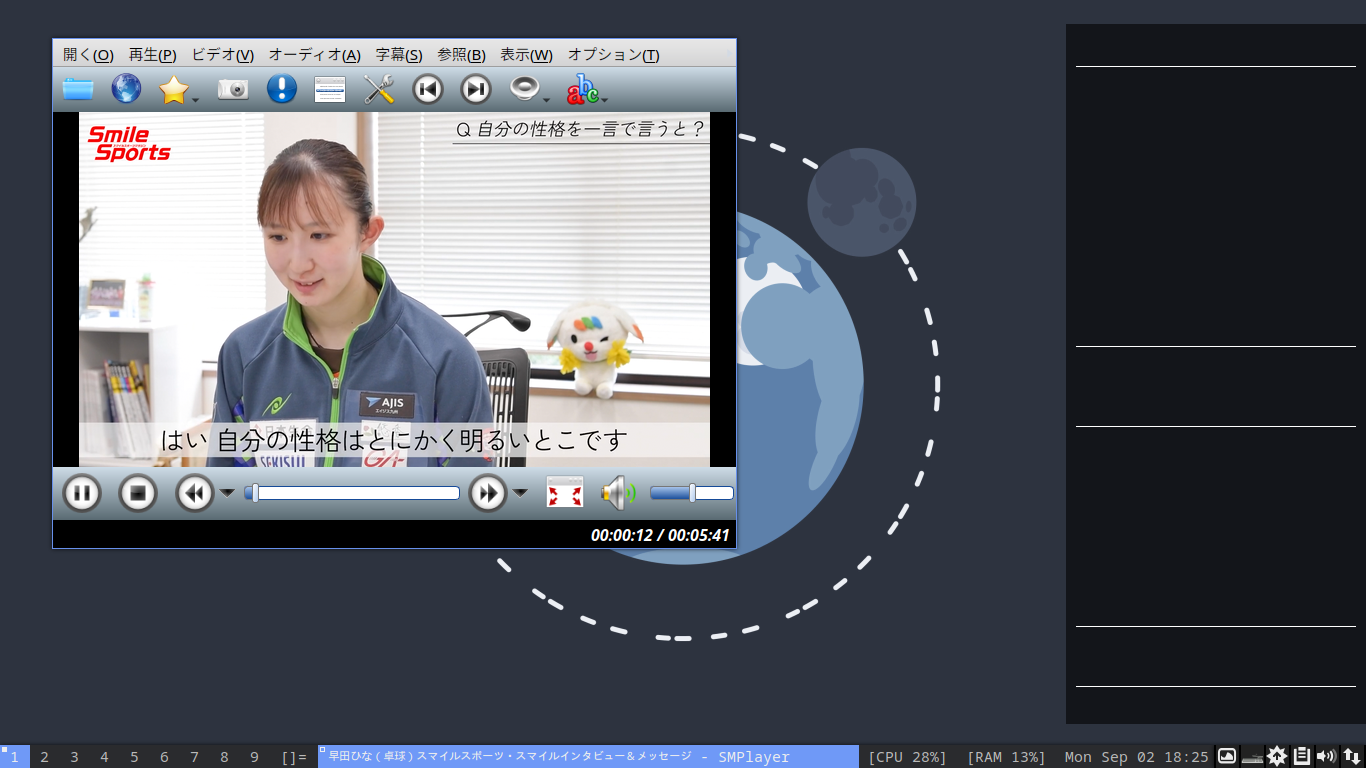The height and width of the screenshot is (768, 1366).
Task: Click the SMPlayer window title in taskbar
Action: point(588,757)
